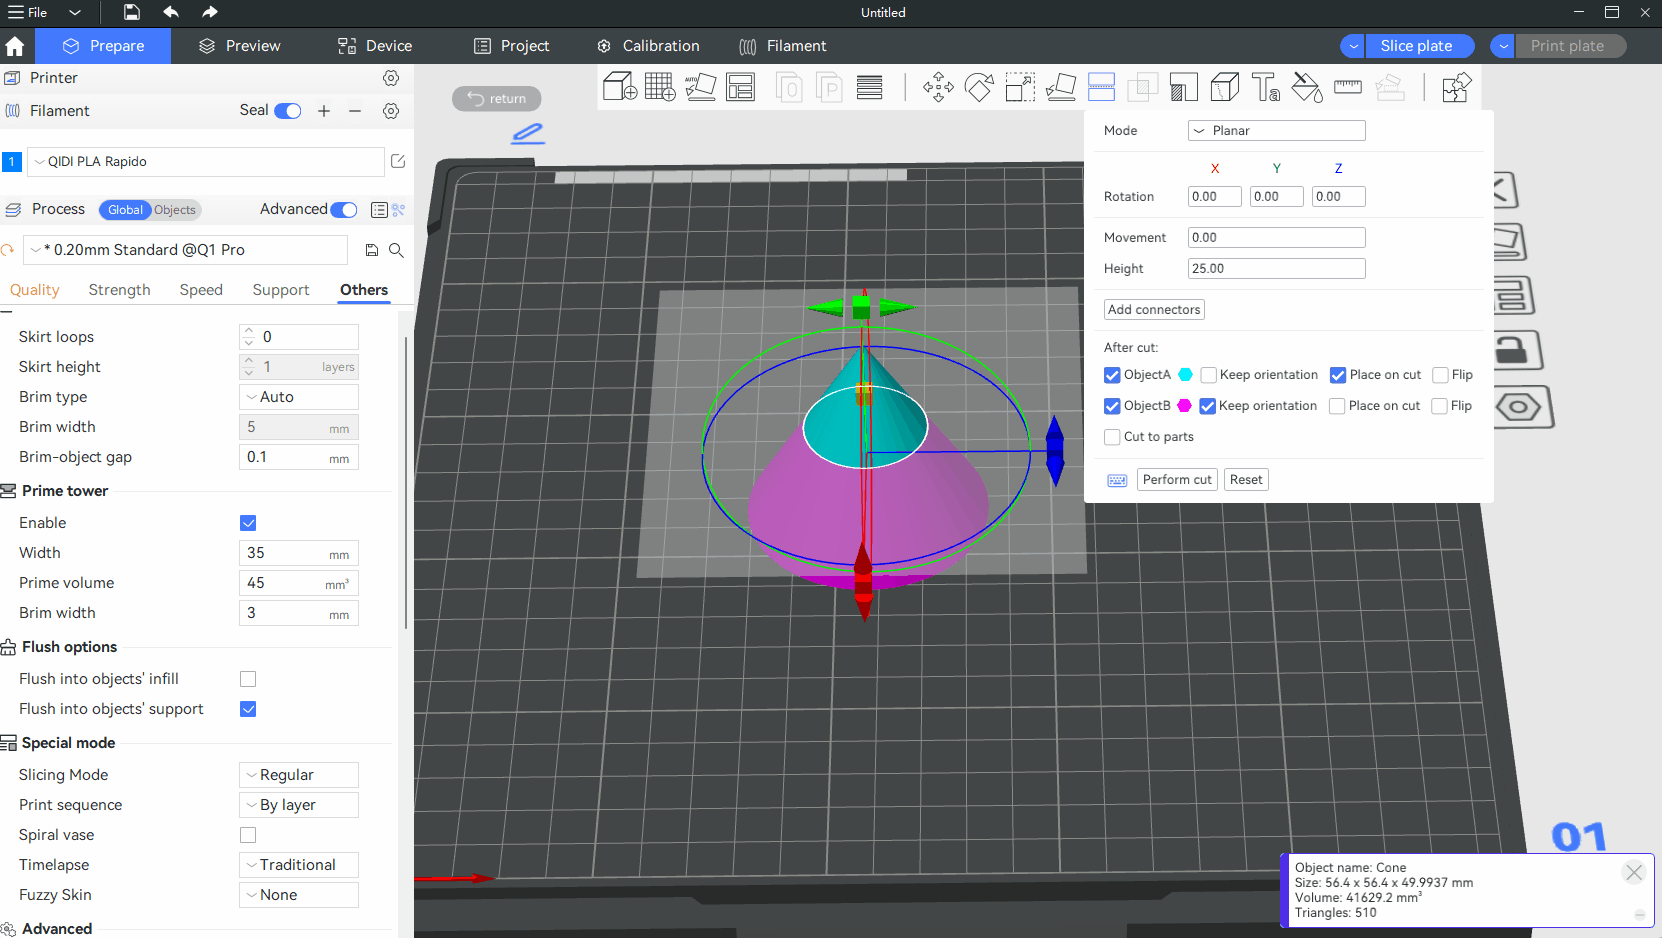Viewport: 1662px width, 938px height.
Task: Select the Color painting bucket tool
Action: [x=1306, y=87]
